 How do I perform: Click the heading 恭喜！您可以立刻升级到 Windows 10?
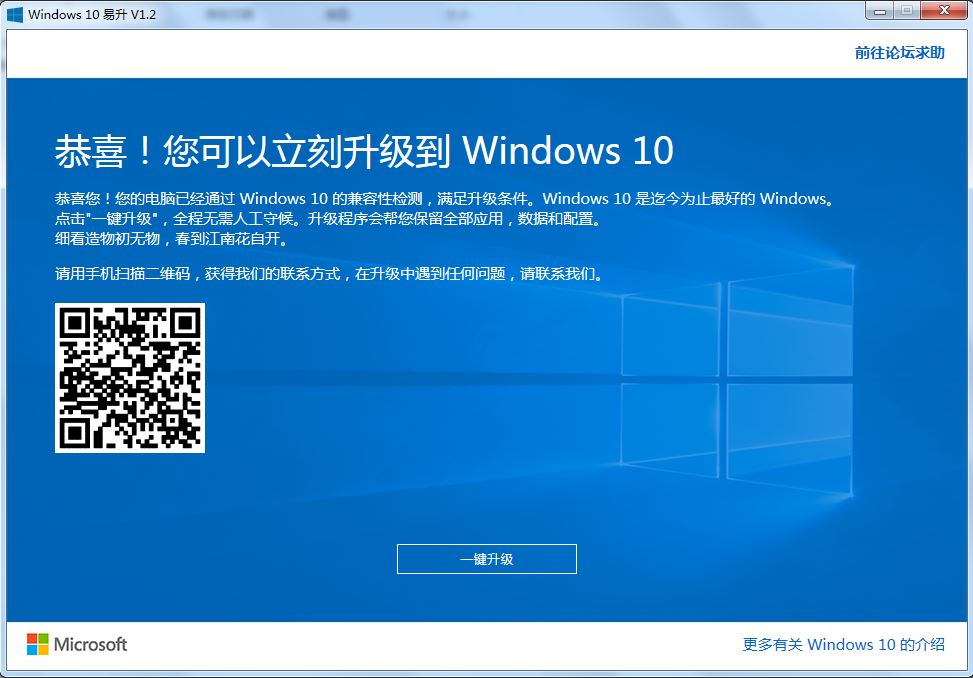pos(364,151)
